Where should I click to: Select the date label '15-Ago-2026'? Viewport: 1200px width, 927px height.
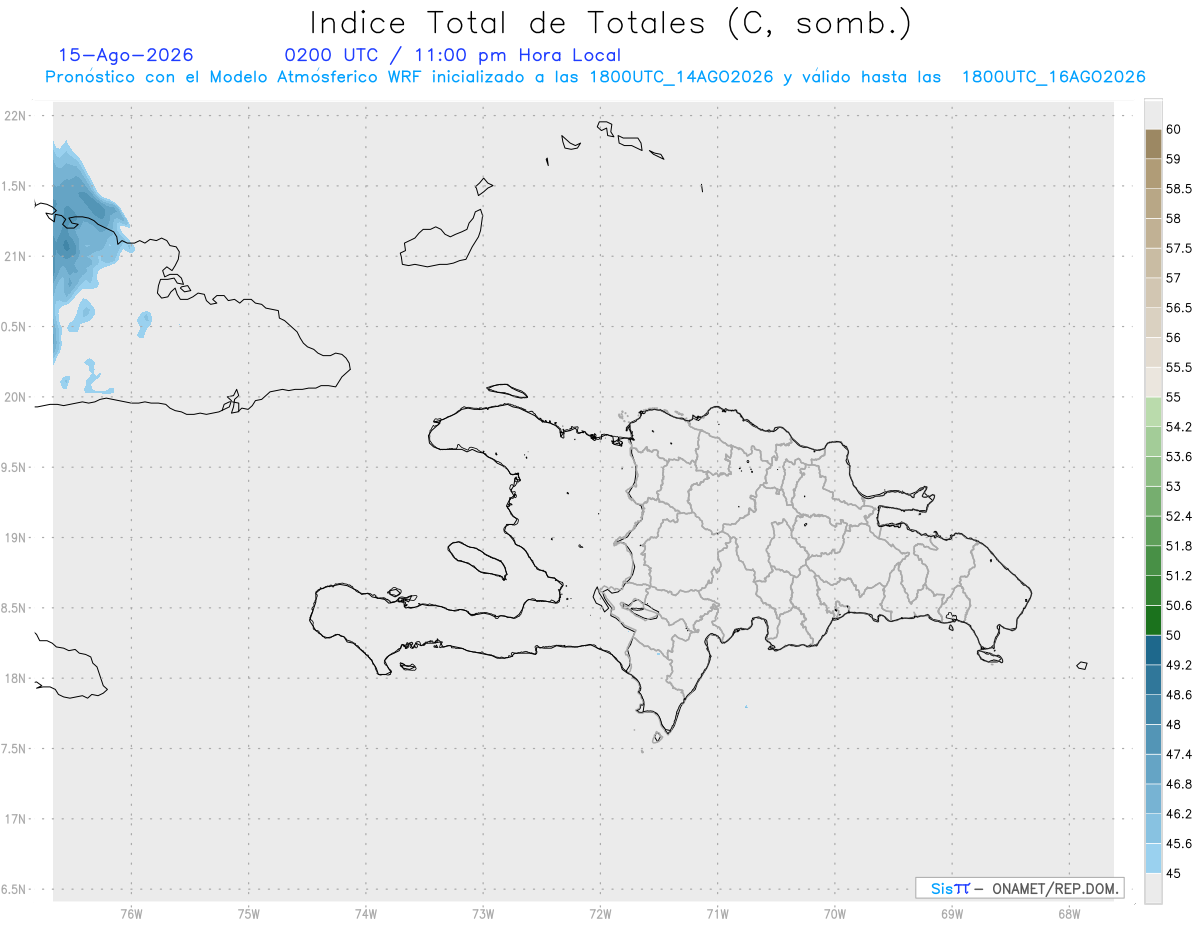[126, 55]
